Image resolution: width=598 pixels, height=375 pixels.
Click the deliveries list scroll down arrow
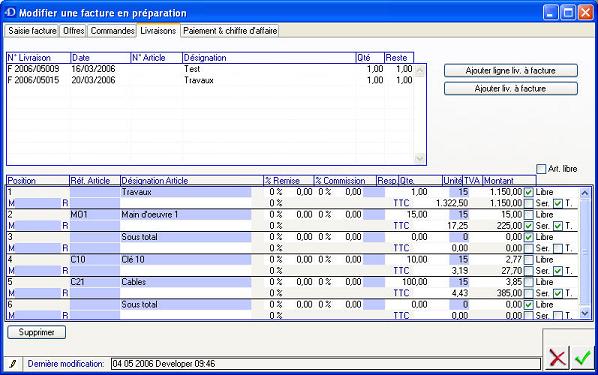420,158
